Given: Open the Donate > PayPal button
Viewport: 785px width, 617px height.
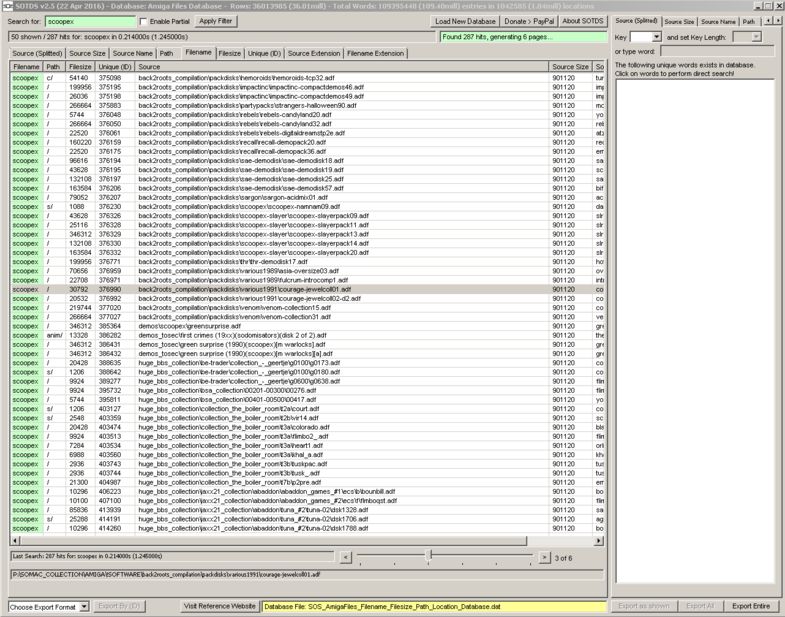Looking at the screenshot, I should point(528,21).
